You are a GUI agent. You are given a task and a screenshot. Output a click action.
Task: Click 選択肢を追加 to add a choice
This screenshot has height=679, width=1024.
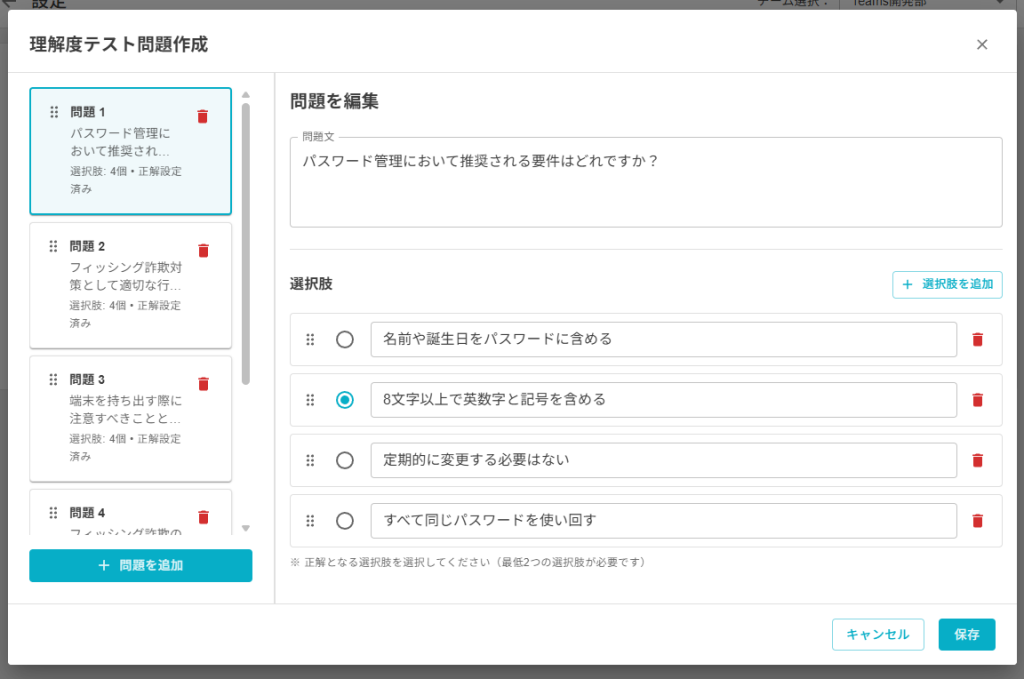coord(947,285)
